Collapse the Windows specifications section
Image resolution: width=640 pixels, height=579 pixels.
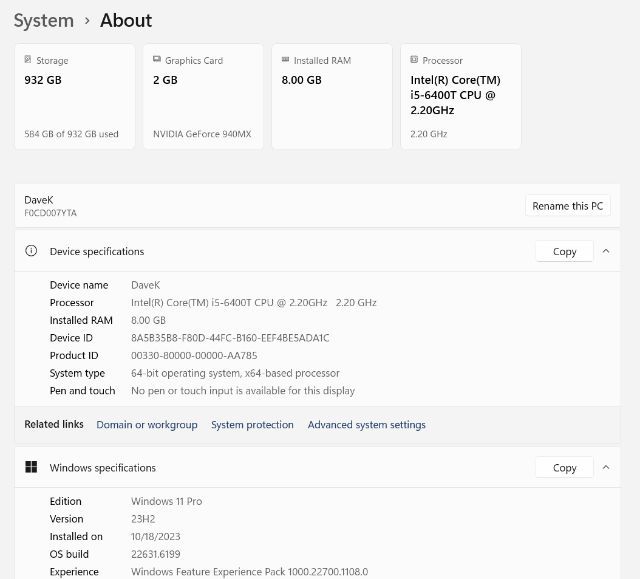[x=605, y=467]
